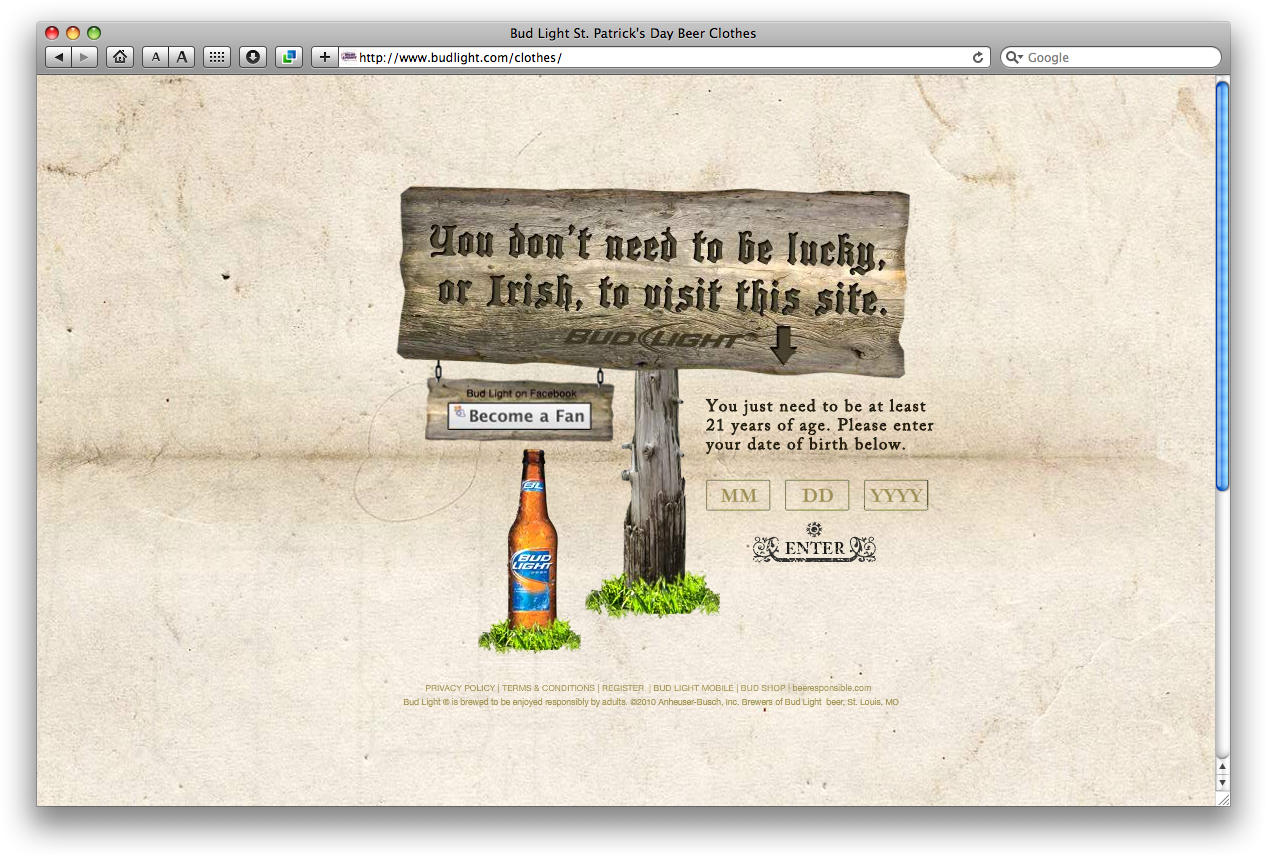
Task: Add bookmark with the plus button
Action: [325, 57]
